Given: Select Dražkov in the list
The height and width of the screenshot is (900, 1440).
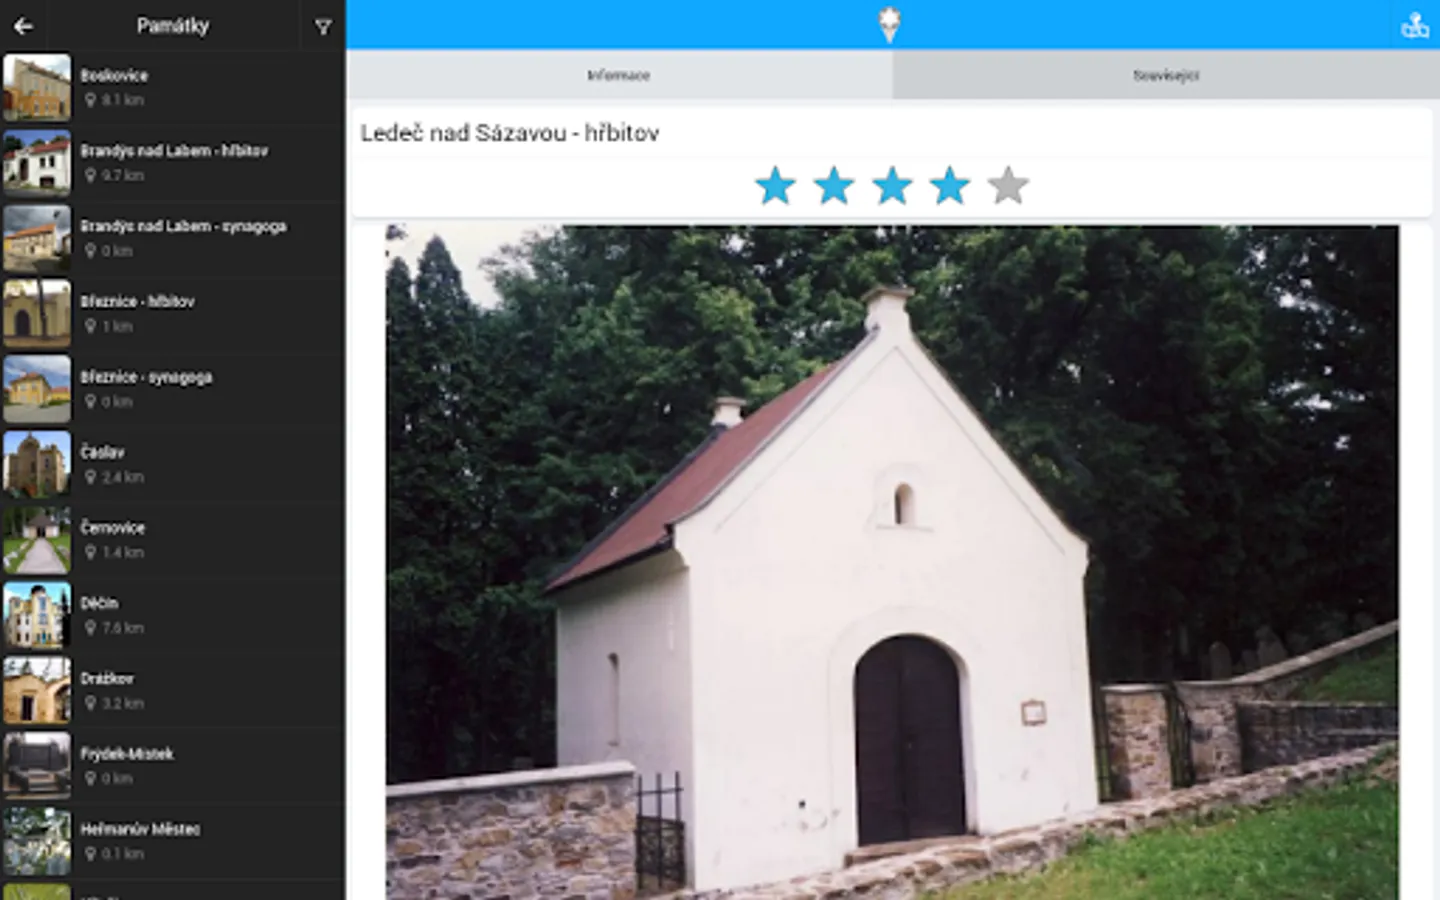Looking at the screenshot, I should [x=173, y=691].
